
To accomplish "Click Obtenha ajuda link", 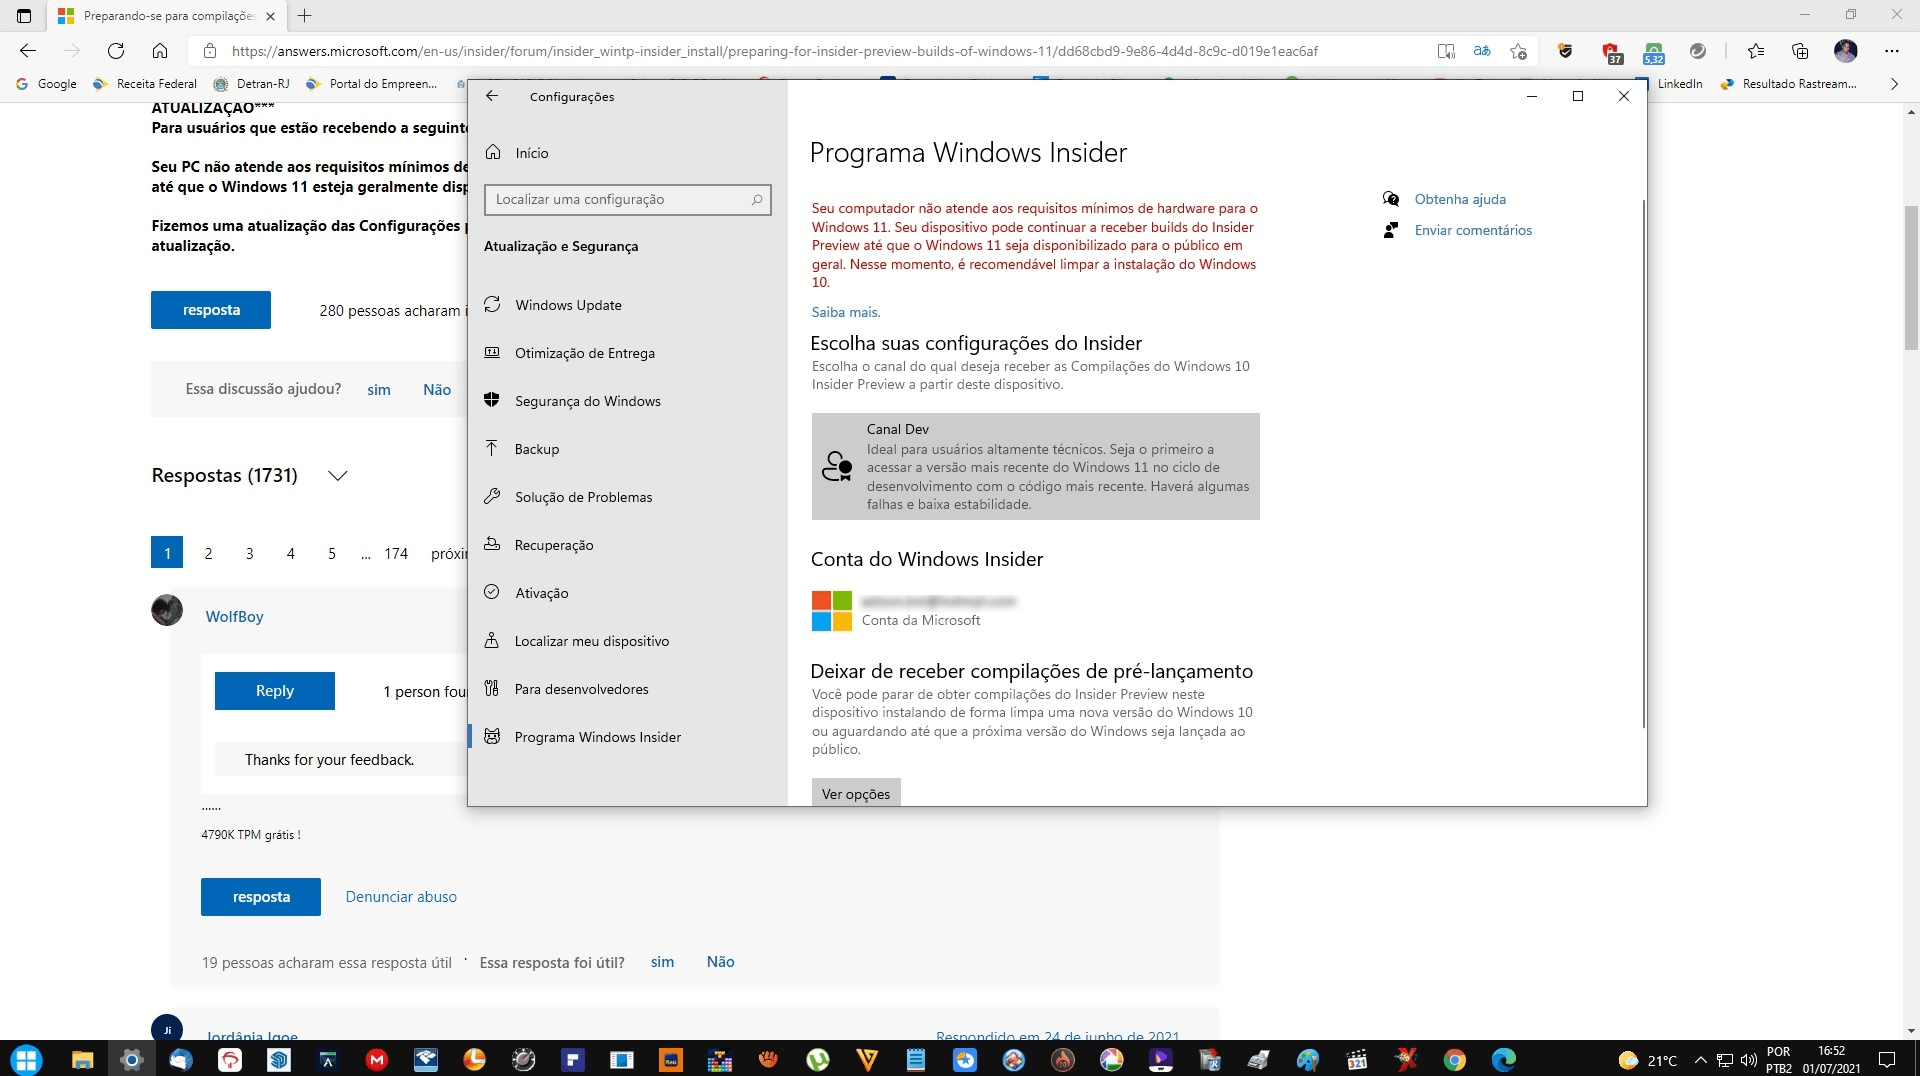I will point(1460,199).
